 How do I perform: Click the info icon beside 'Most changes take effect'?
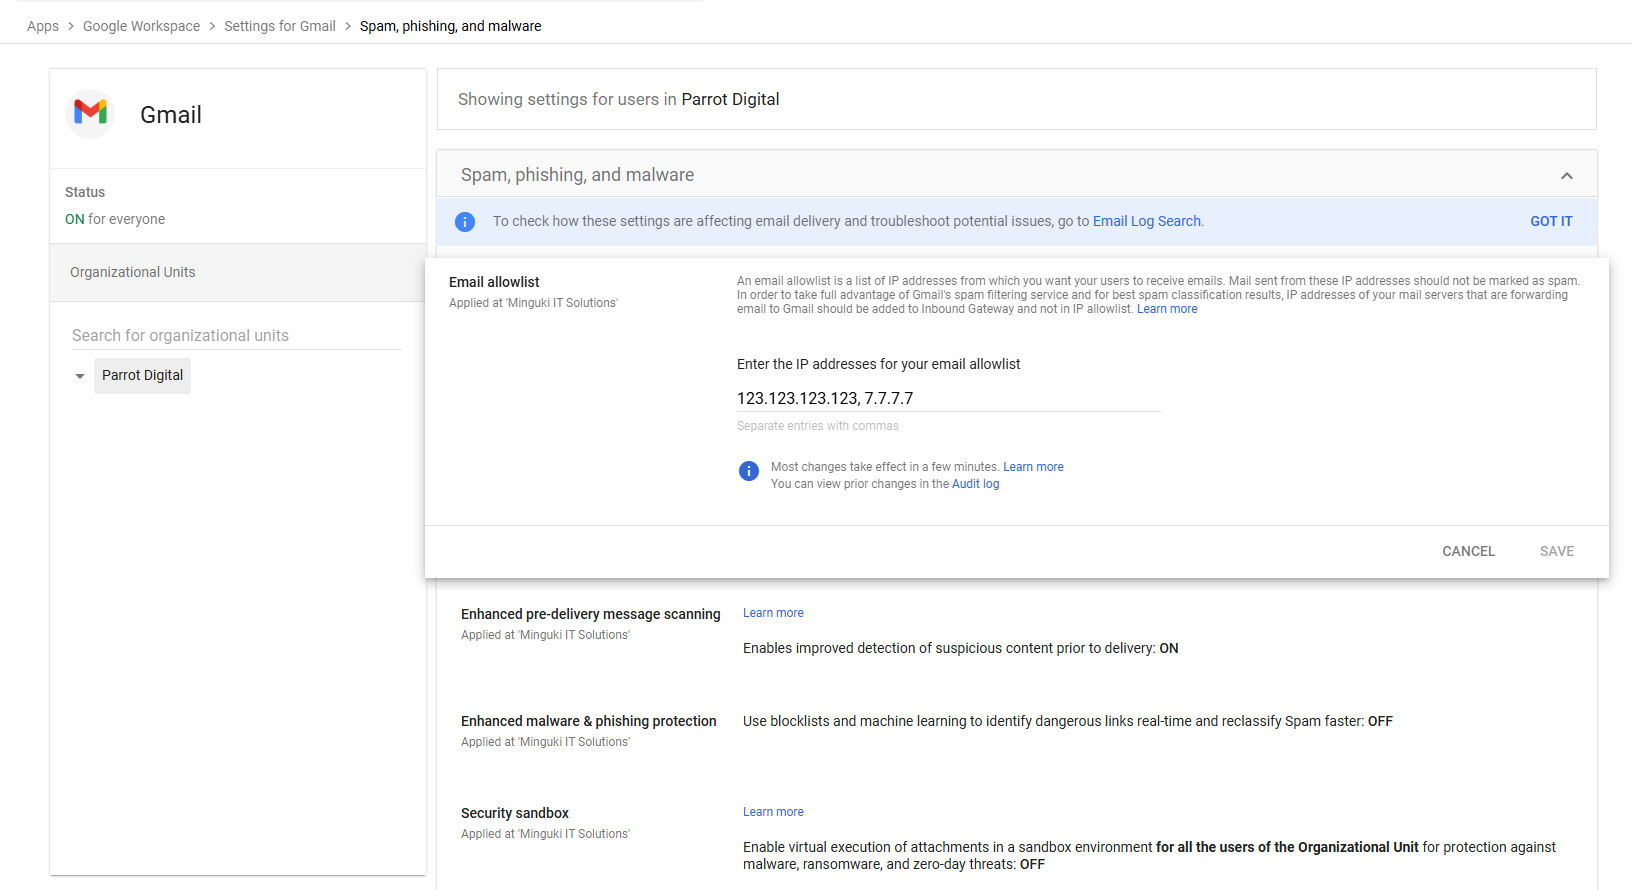(748, 471)
